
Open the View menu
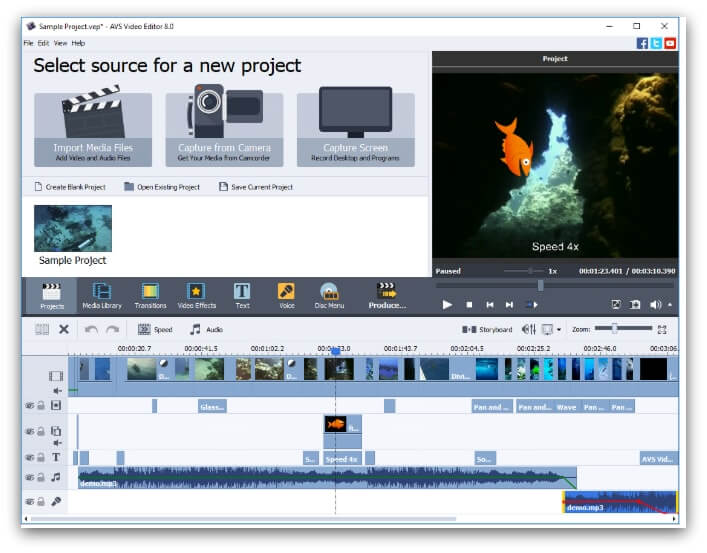[x=60, y=43]
